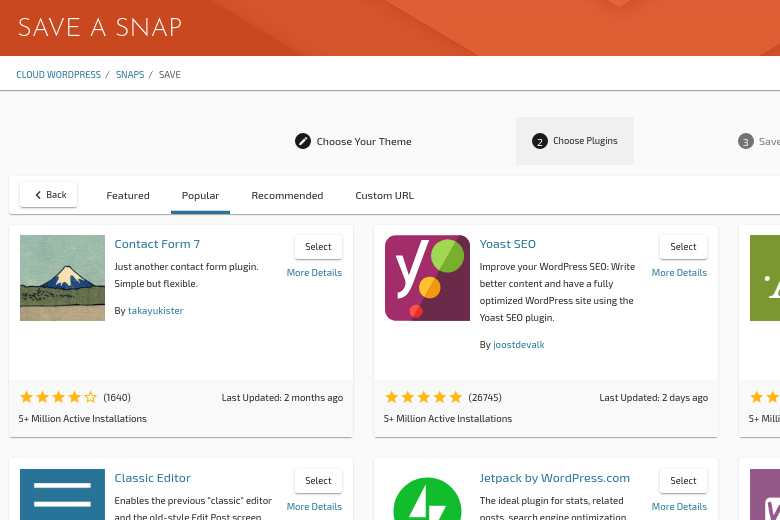Open the Contact Form 7 plugin thumbnail

[62, 278]
